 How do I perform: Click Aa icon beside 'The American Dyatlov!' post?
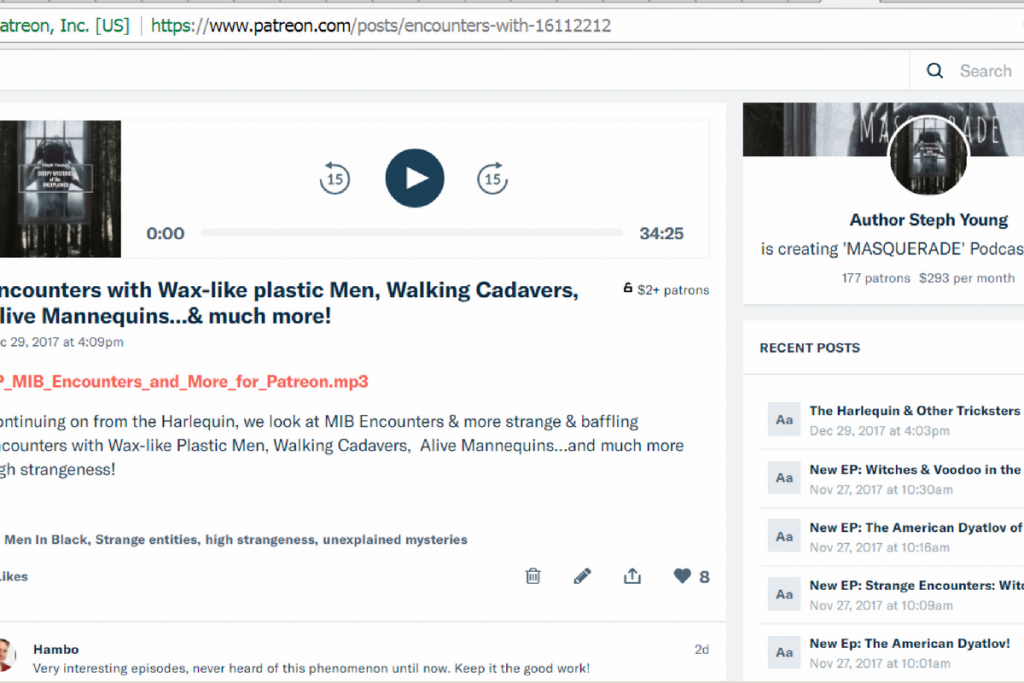784,652
